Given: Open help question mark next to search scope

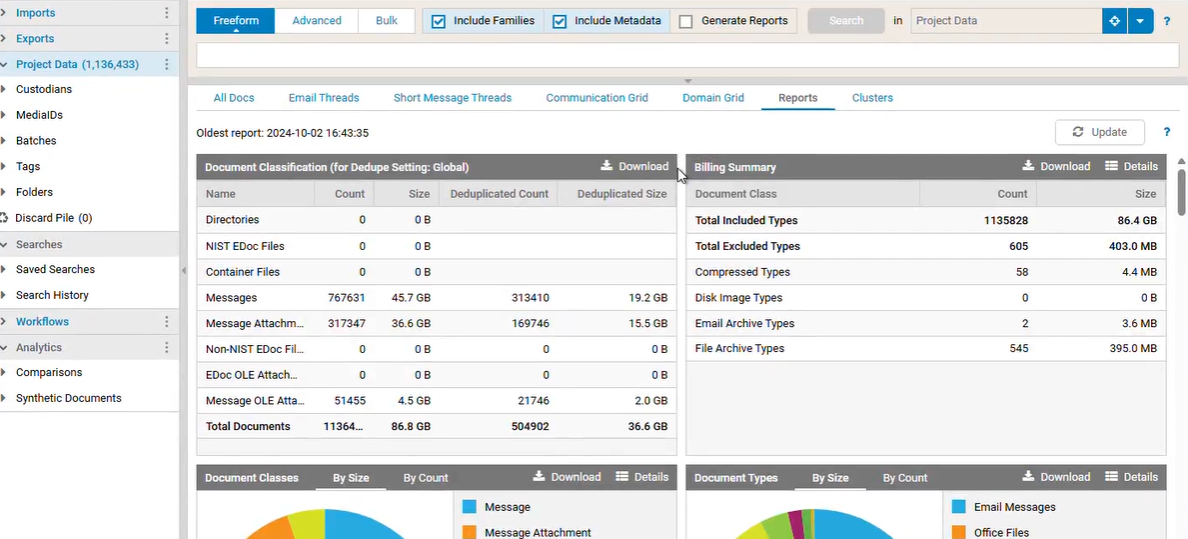Looking at the screenshot, I should 1167,21.
